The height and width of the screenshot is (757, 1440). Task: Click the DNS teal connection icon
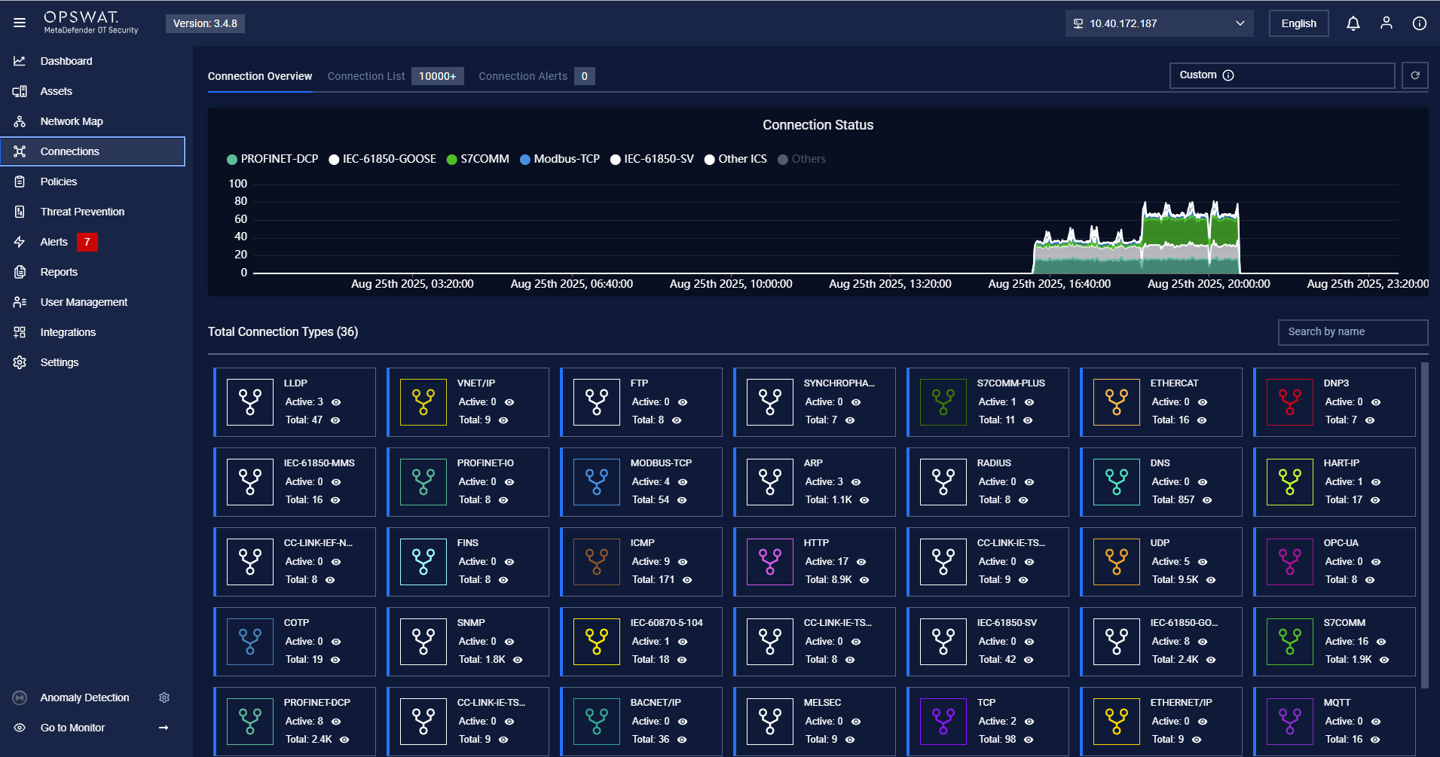click(1116, 482)
